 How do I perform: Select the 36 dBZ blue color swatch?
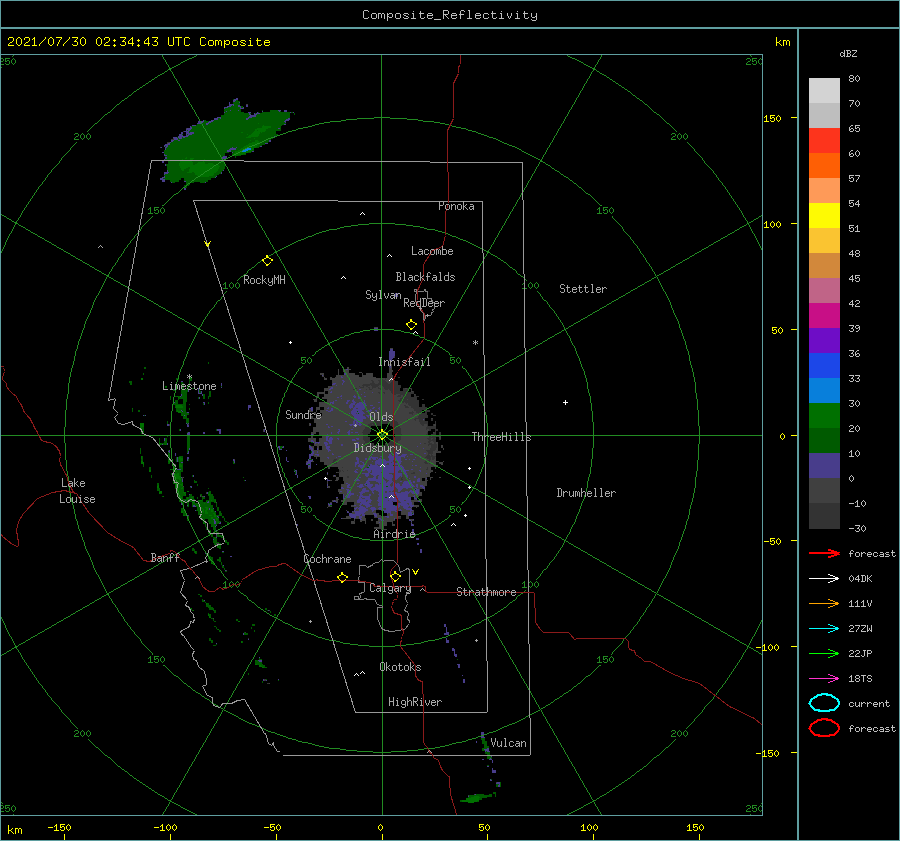click(824, 366)
